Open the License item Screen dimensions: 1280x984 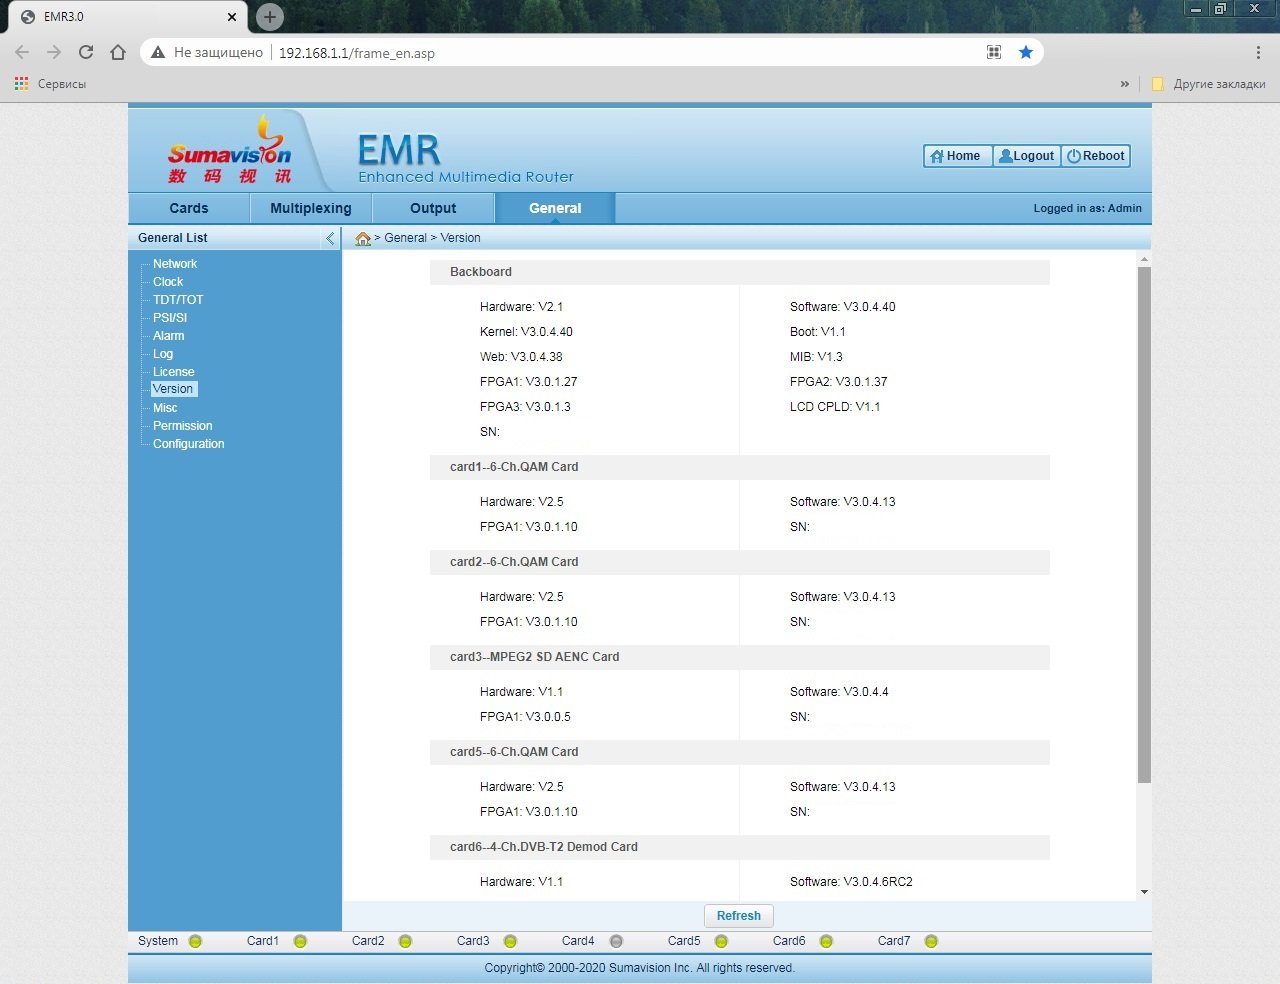[174, 372]
